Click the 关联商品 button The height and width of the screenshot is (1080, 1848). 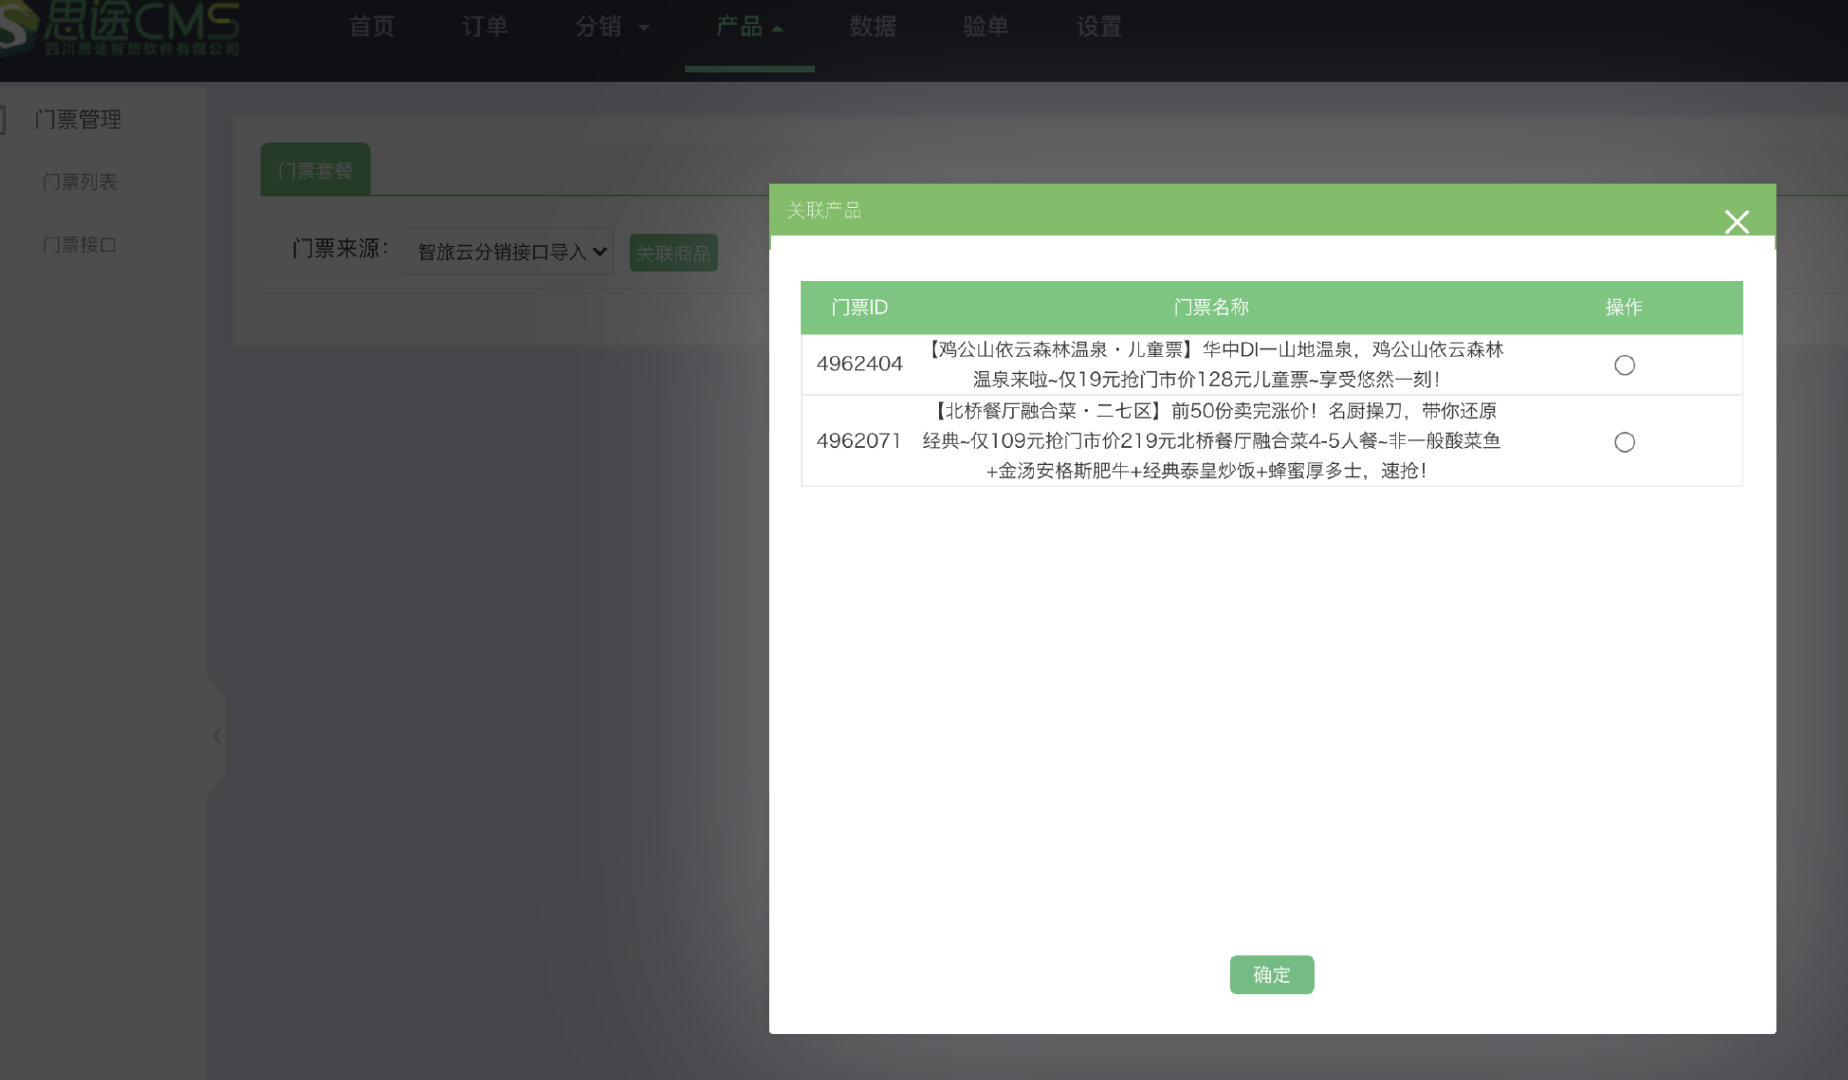[x=673, y=253]
